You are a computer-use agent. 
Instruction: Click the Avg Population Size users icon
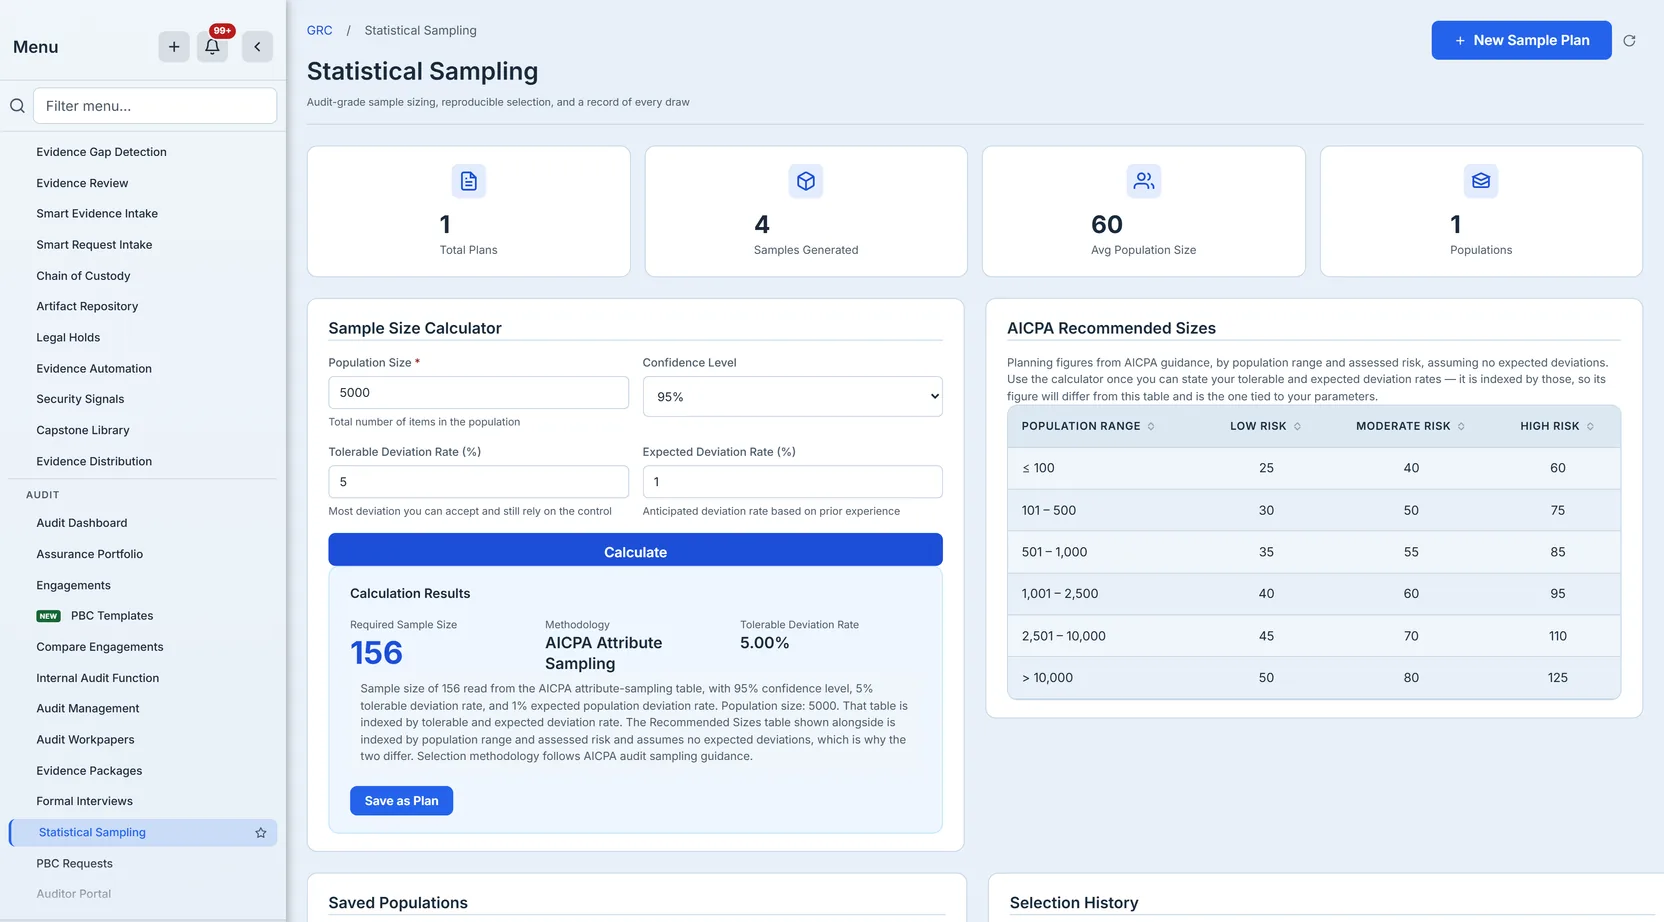click(x=1144, y=181)
